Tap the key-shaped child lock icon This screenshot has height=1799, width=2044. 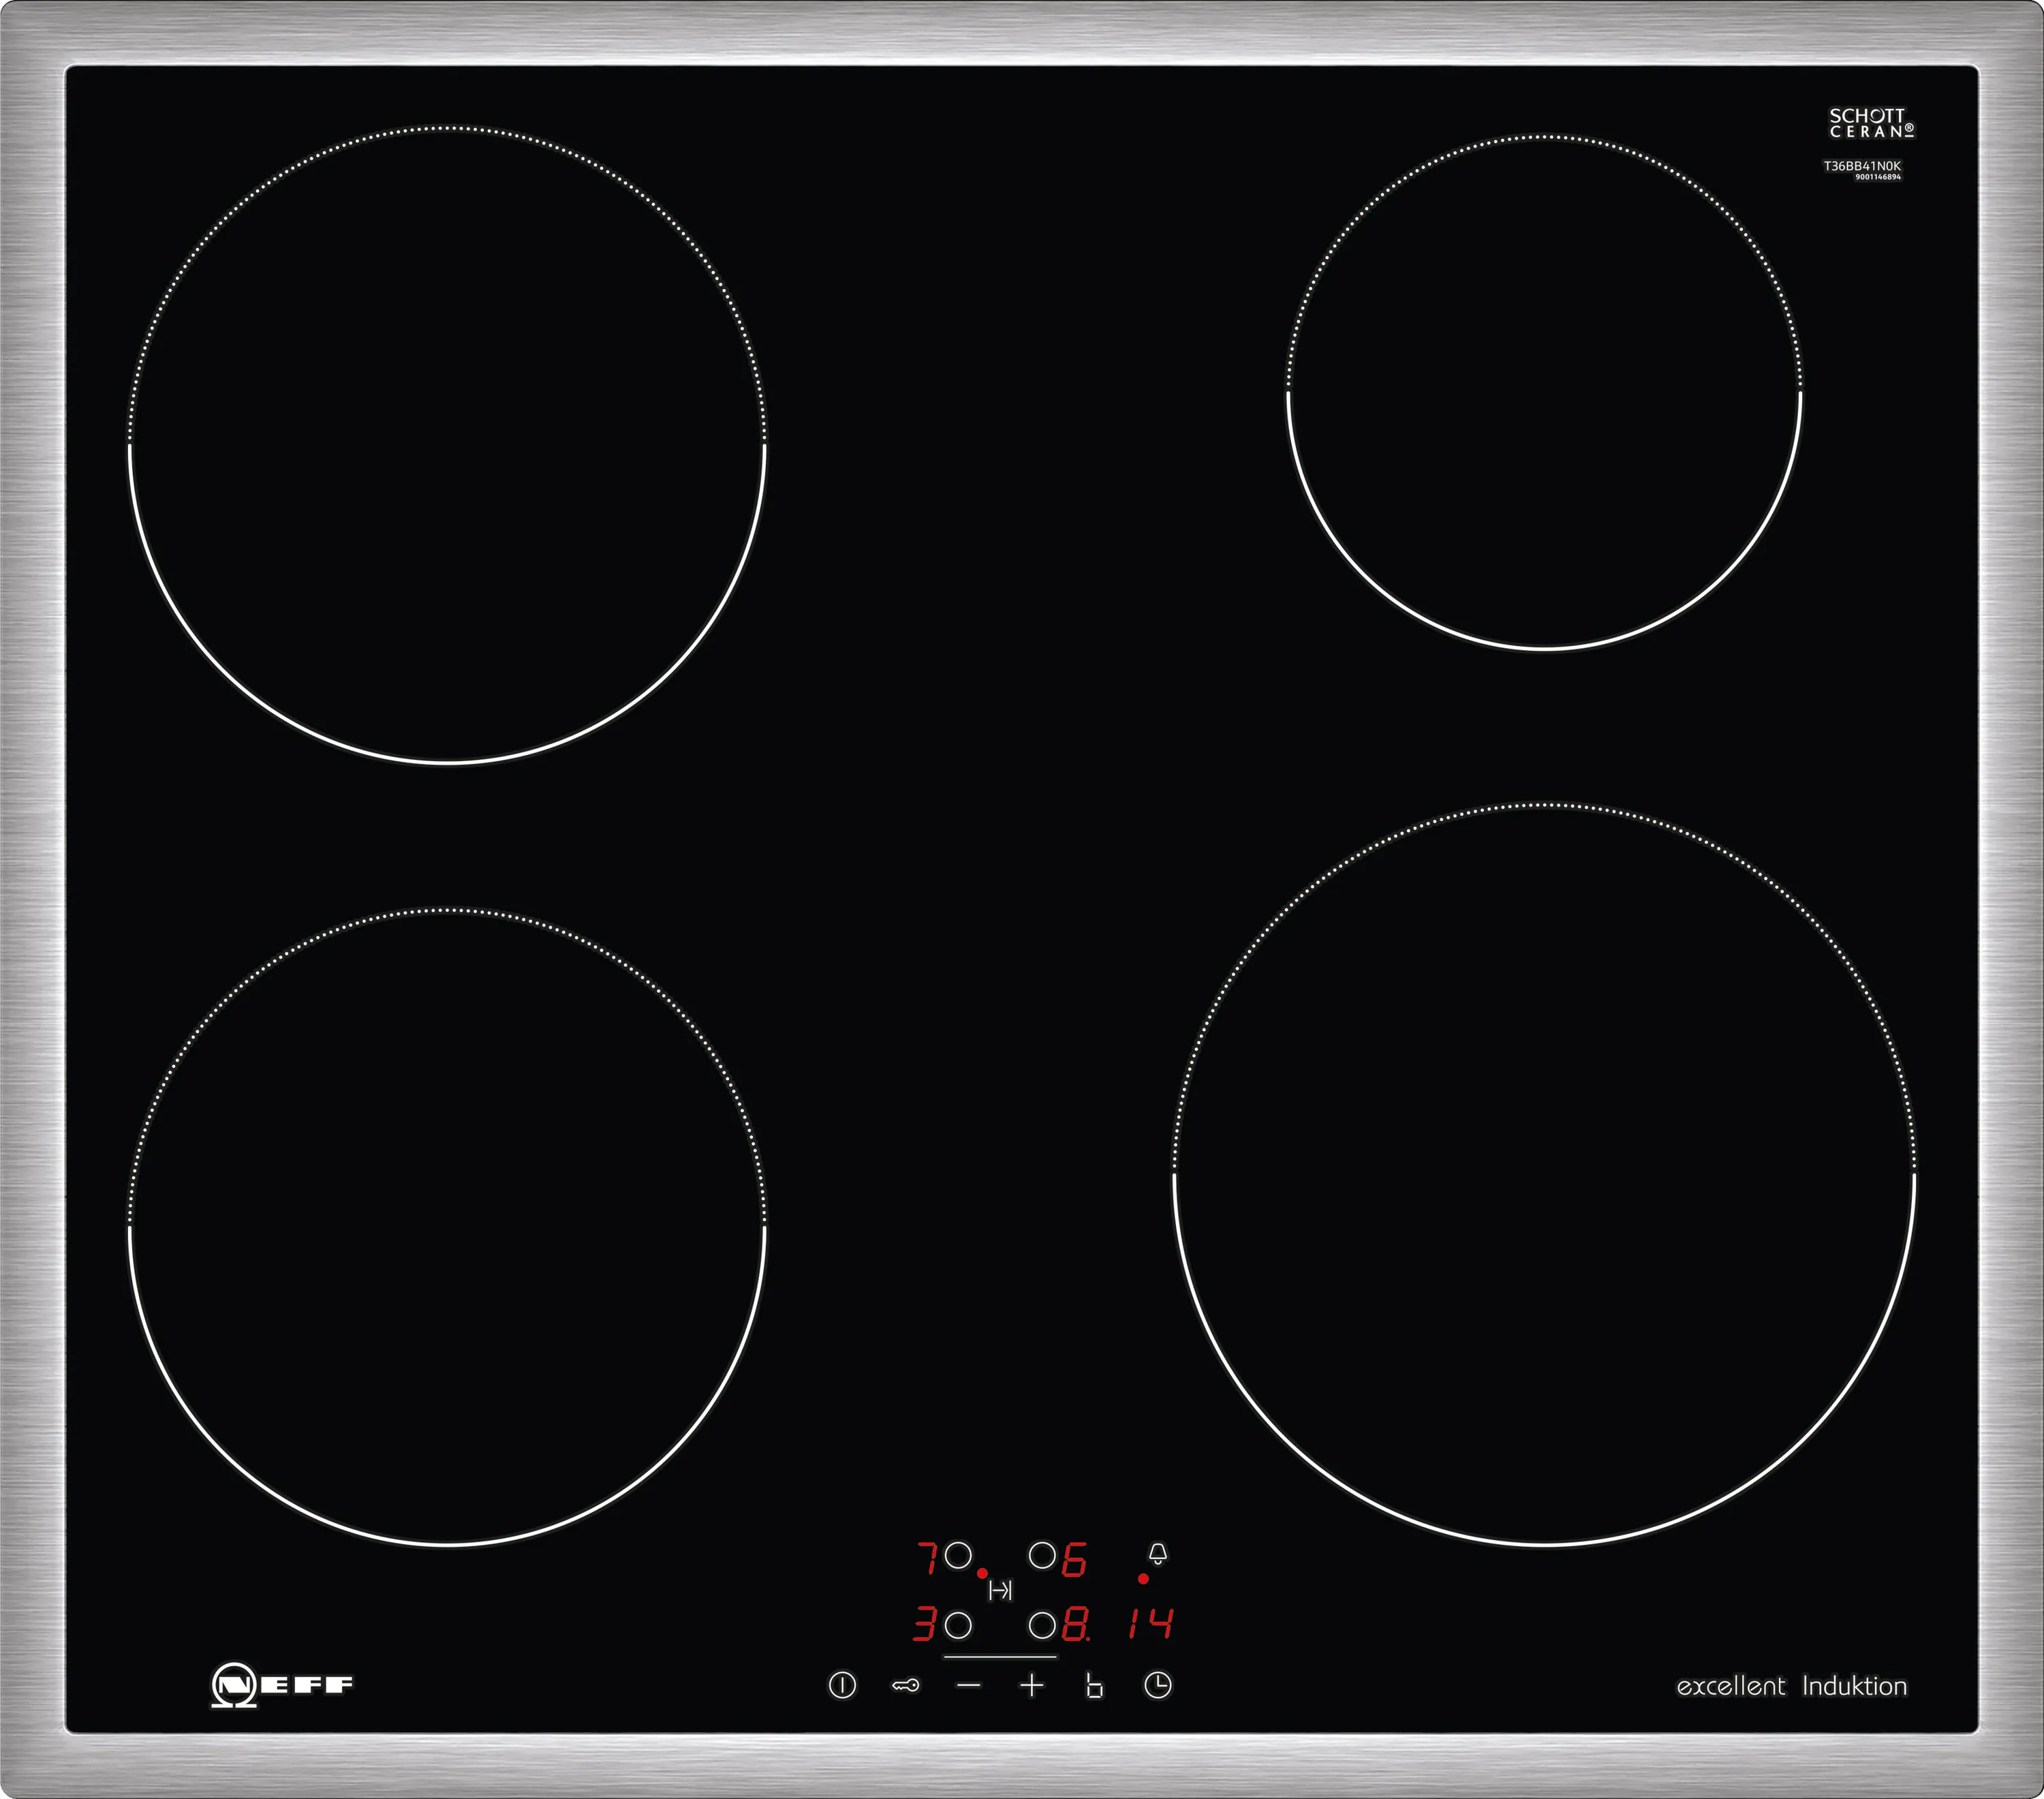point(905,1686)
